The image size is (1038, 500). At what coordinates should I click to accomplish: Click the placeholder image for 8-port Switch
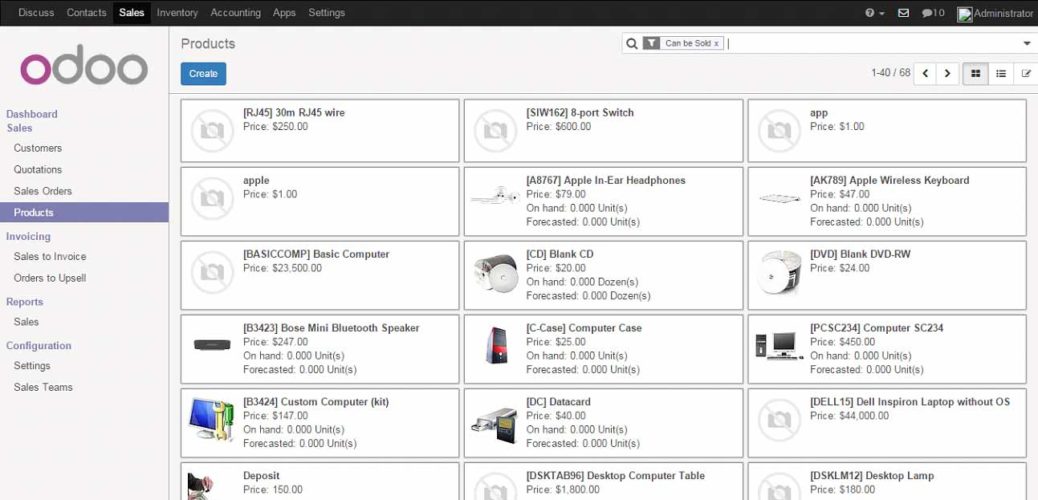[495, 130]
